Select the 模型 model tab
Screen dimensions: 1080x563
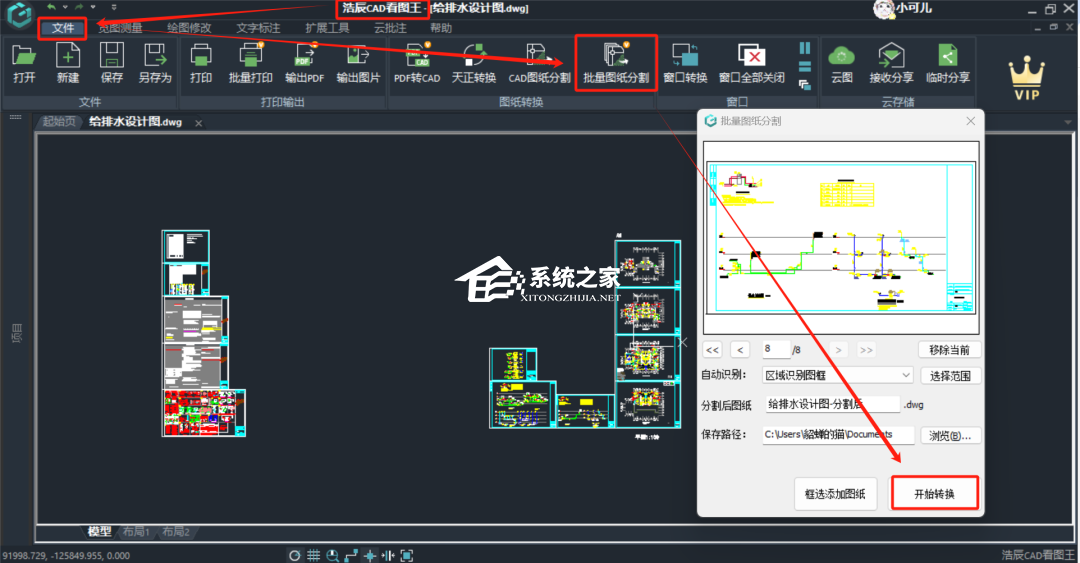pos(99,531)
